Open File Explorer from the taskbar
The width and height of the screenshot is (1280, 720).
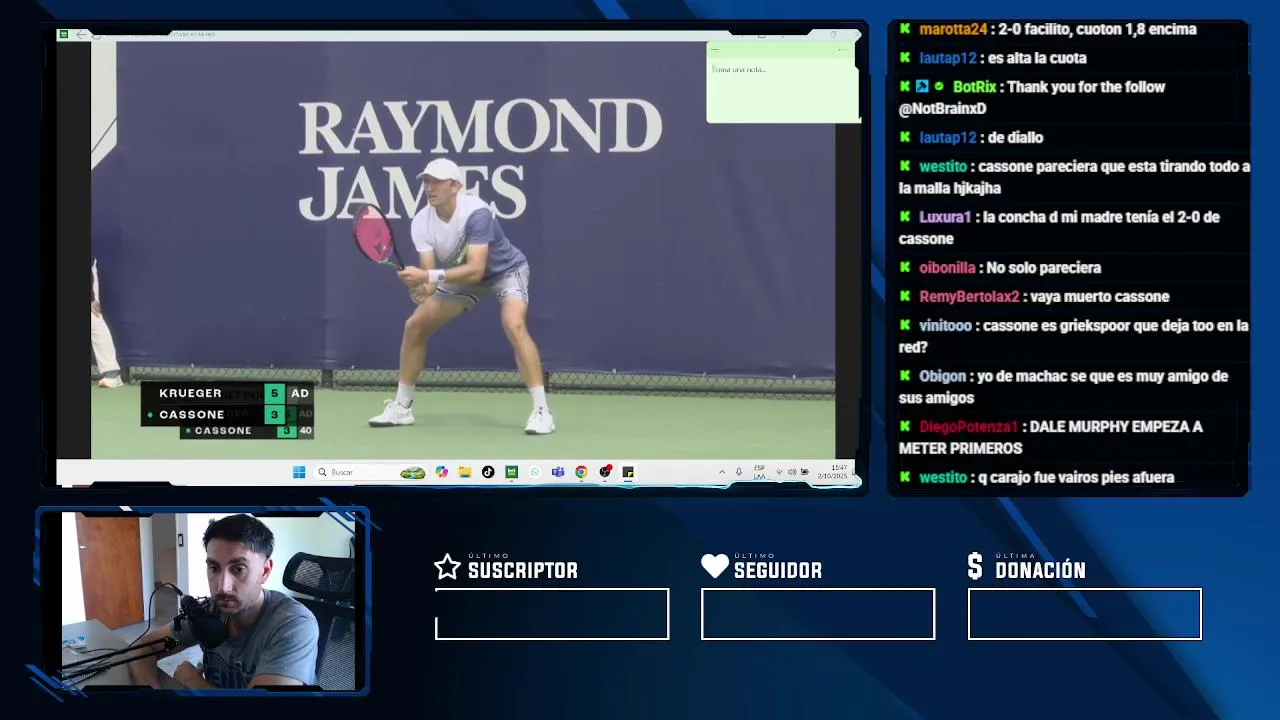click(x=465, y=472)
